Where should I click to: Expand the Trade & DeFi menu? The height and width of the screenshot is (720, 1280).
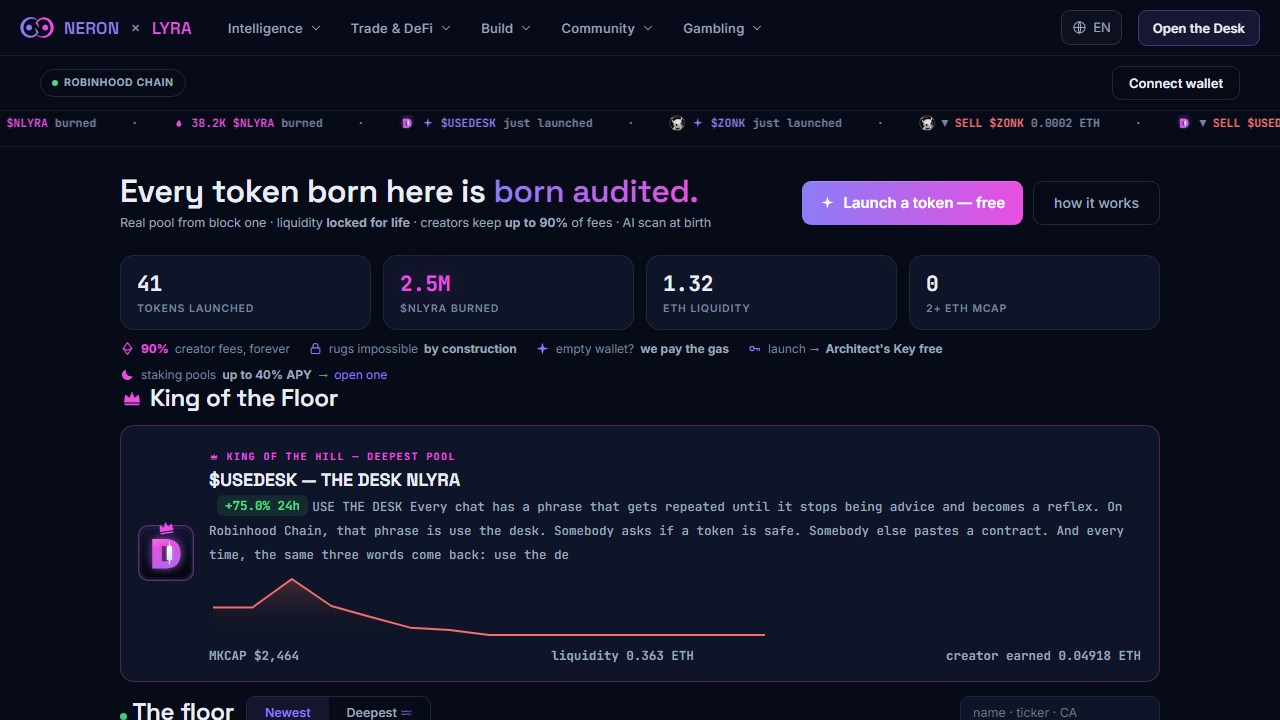coord(401,28)
